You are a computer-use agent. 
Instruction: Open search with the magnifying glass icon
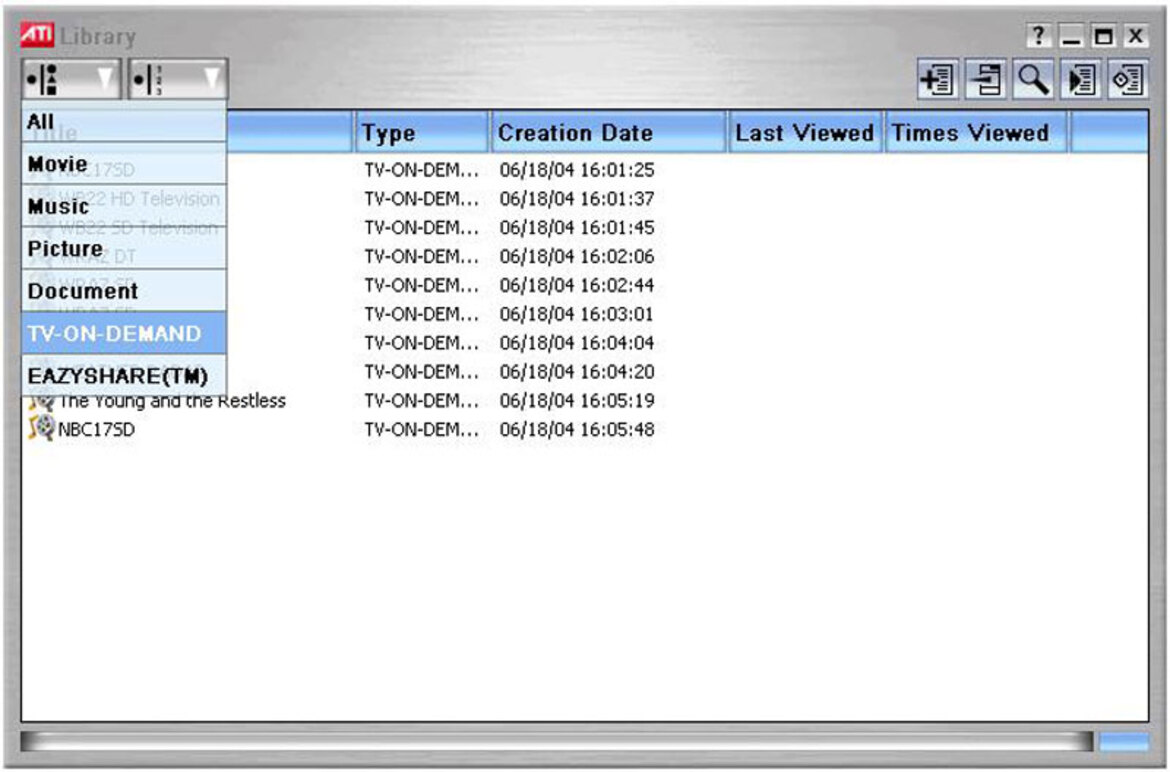1033,79
